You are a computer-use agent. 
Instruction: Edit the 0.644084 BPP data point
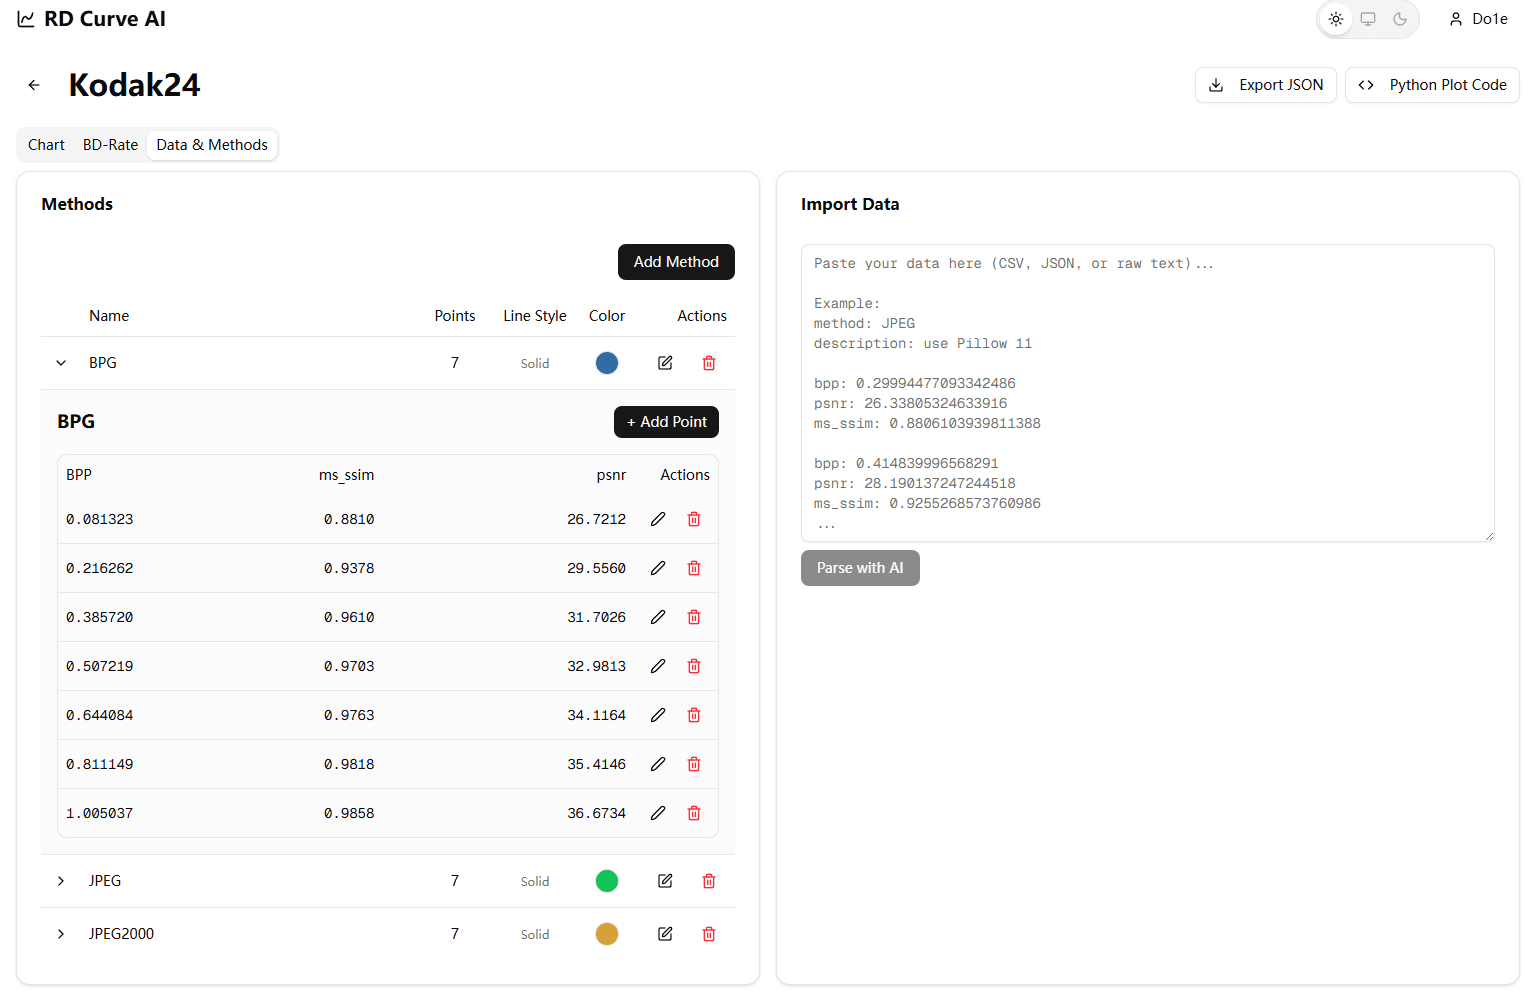pos(658,715)
